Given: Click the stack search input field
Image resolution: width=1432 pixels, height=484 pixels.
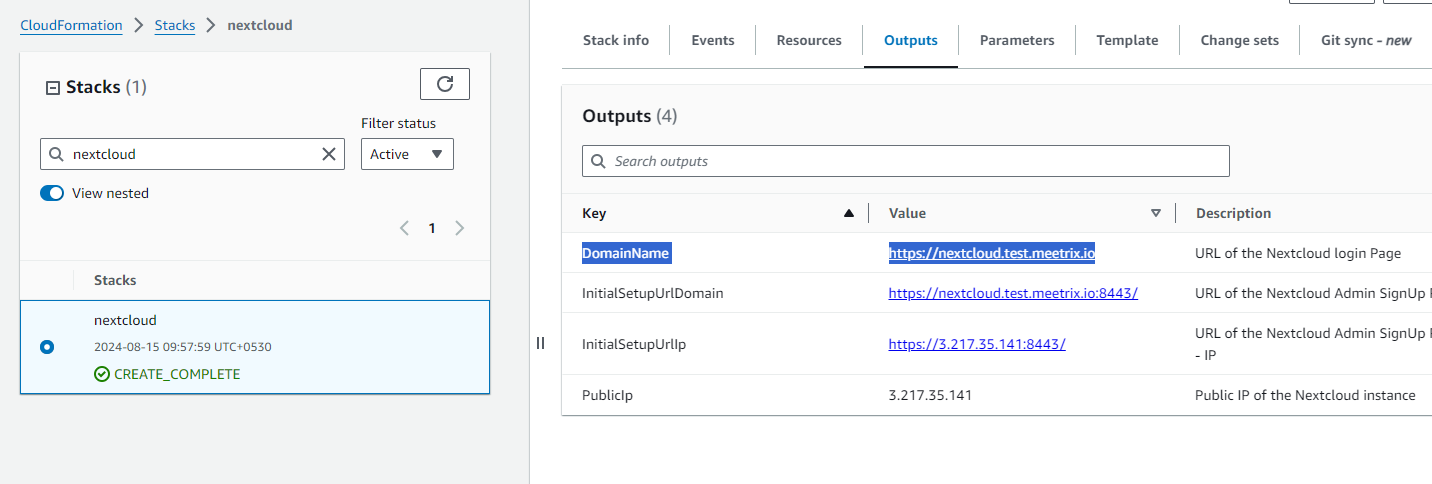Looking at the screenshot, I should [x=192, y=154].
